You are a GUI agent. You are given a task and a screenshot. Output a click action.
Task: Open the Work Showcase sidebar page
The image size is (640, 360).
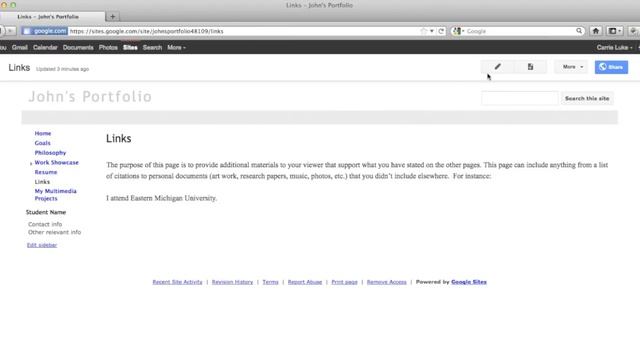(56, 162)
